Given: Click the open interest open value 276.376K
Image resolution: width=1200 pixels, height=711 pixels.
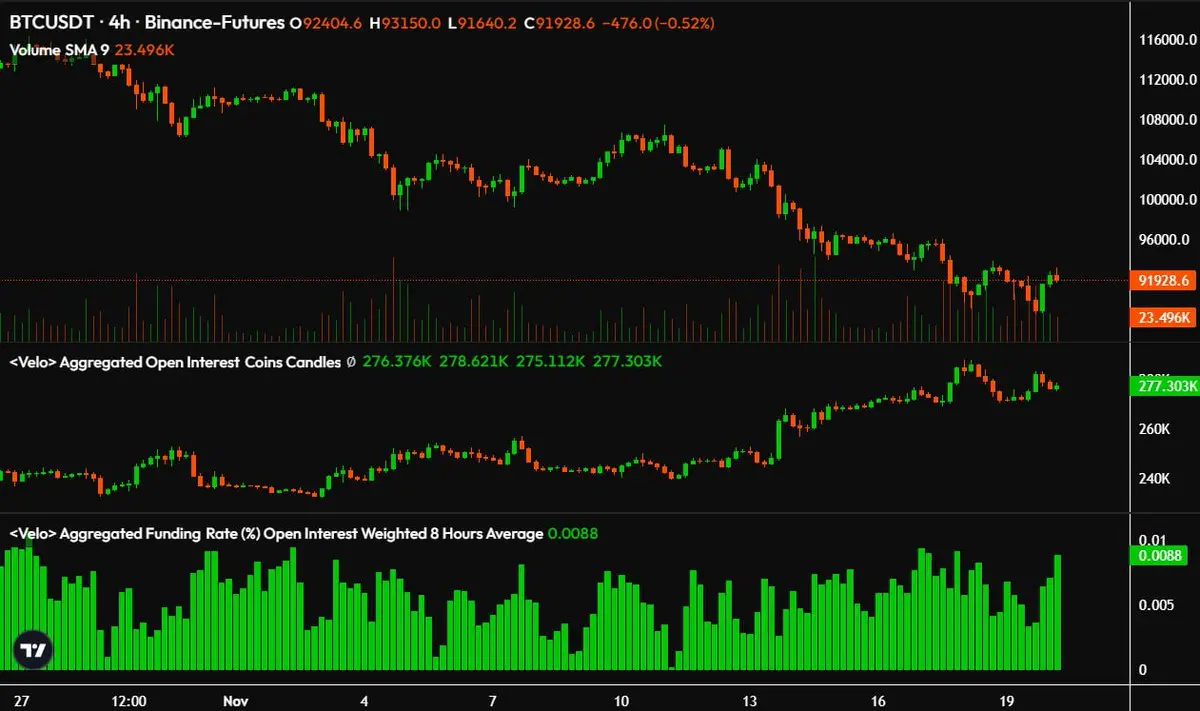Looking at the screenshot, I should 398,363.
